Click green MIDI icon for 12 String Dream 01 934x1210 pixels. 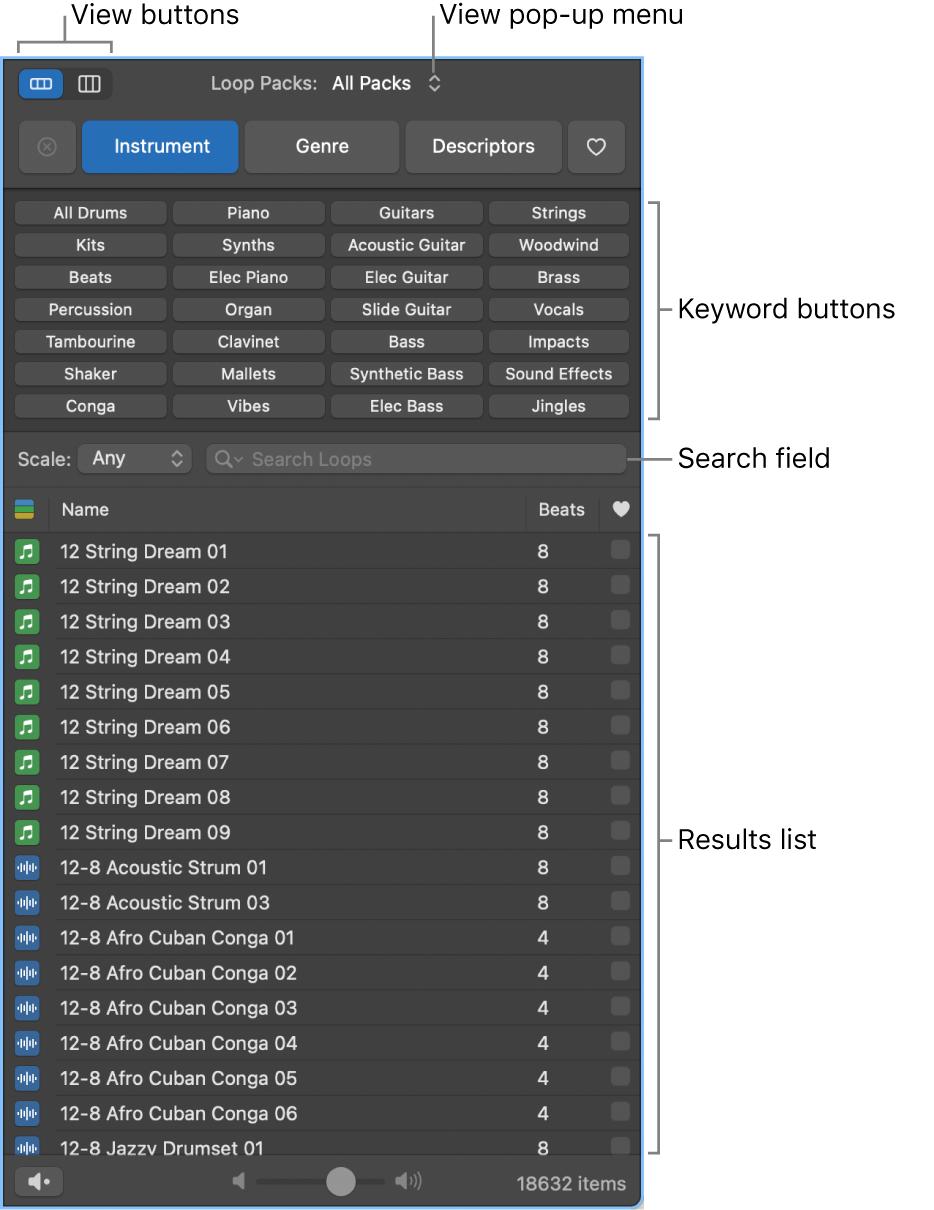point(27,552)
